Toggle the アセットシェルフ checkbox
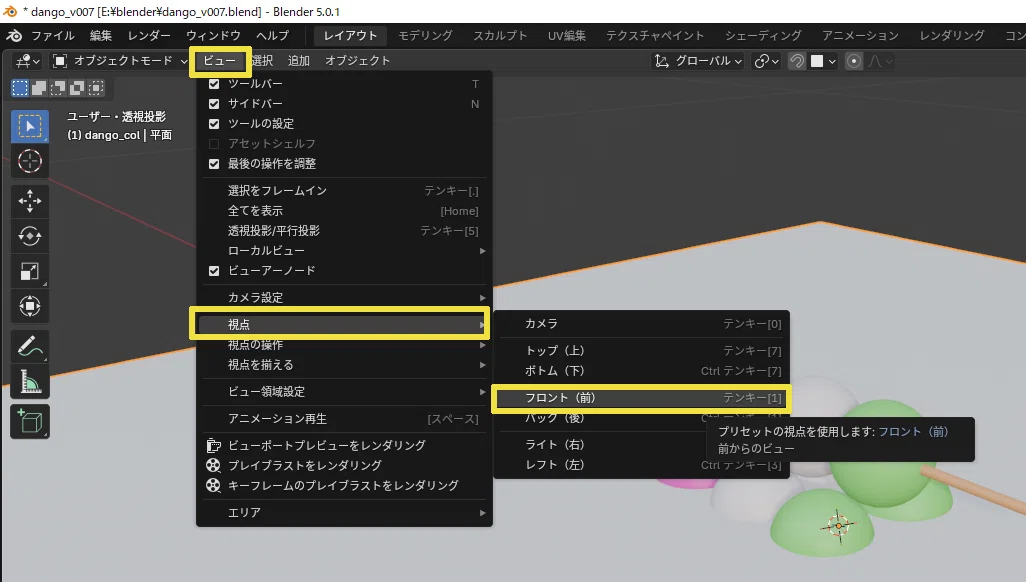Screen dimensions: 1026x582 pos(214,143)
